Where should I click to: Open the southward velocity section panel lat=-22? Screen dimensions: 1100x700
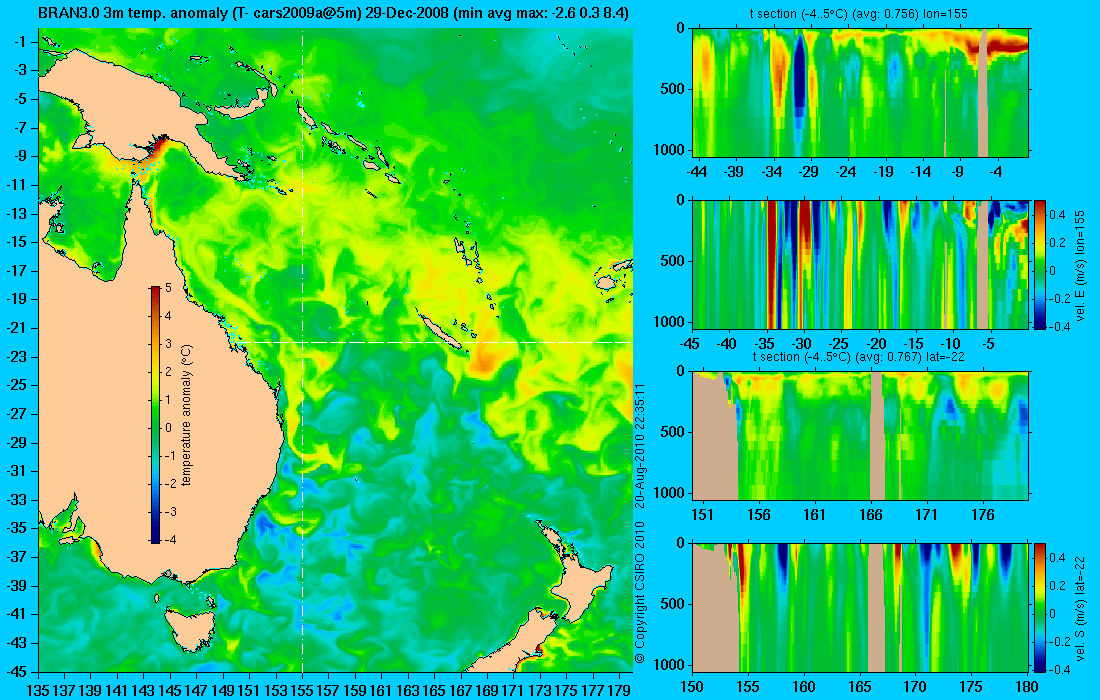click(860, 607)
